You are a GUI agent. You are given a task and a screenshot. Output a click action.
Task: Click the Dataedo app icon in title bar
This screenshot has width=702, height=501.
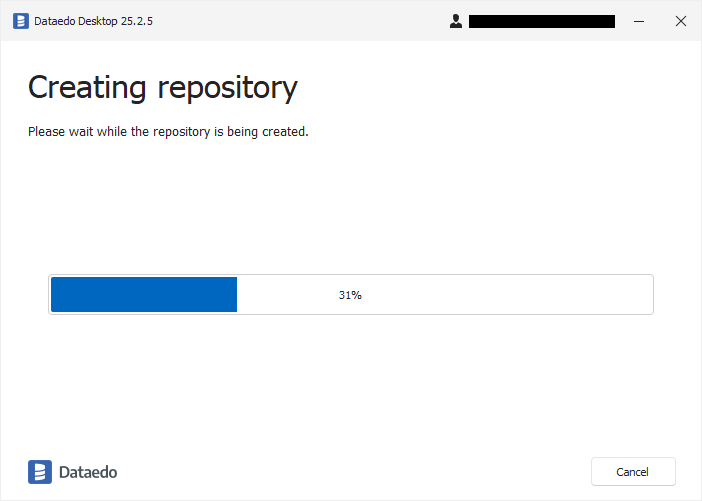click(x=21, y=21)
